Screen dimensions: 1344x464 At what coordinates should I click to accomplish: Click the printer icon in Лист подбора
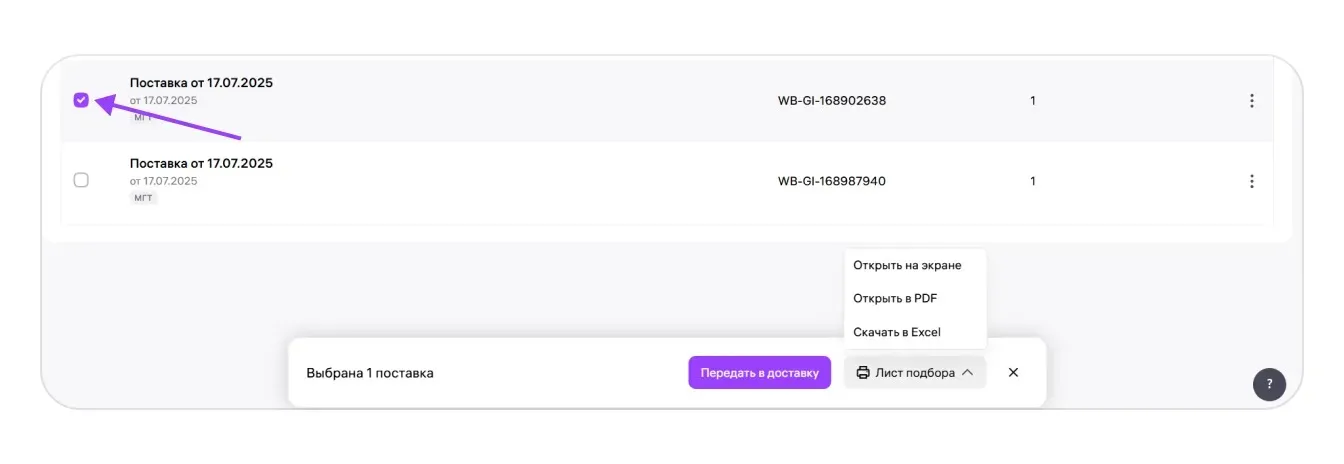[x=862, y=373]
